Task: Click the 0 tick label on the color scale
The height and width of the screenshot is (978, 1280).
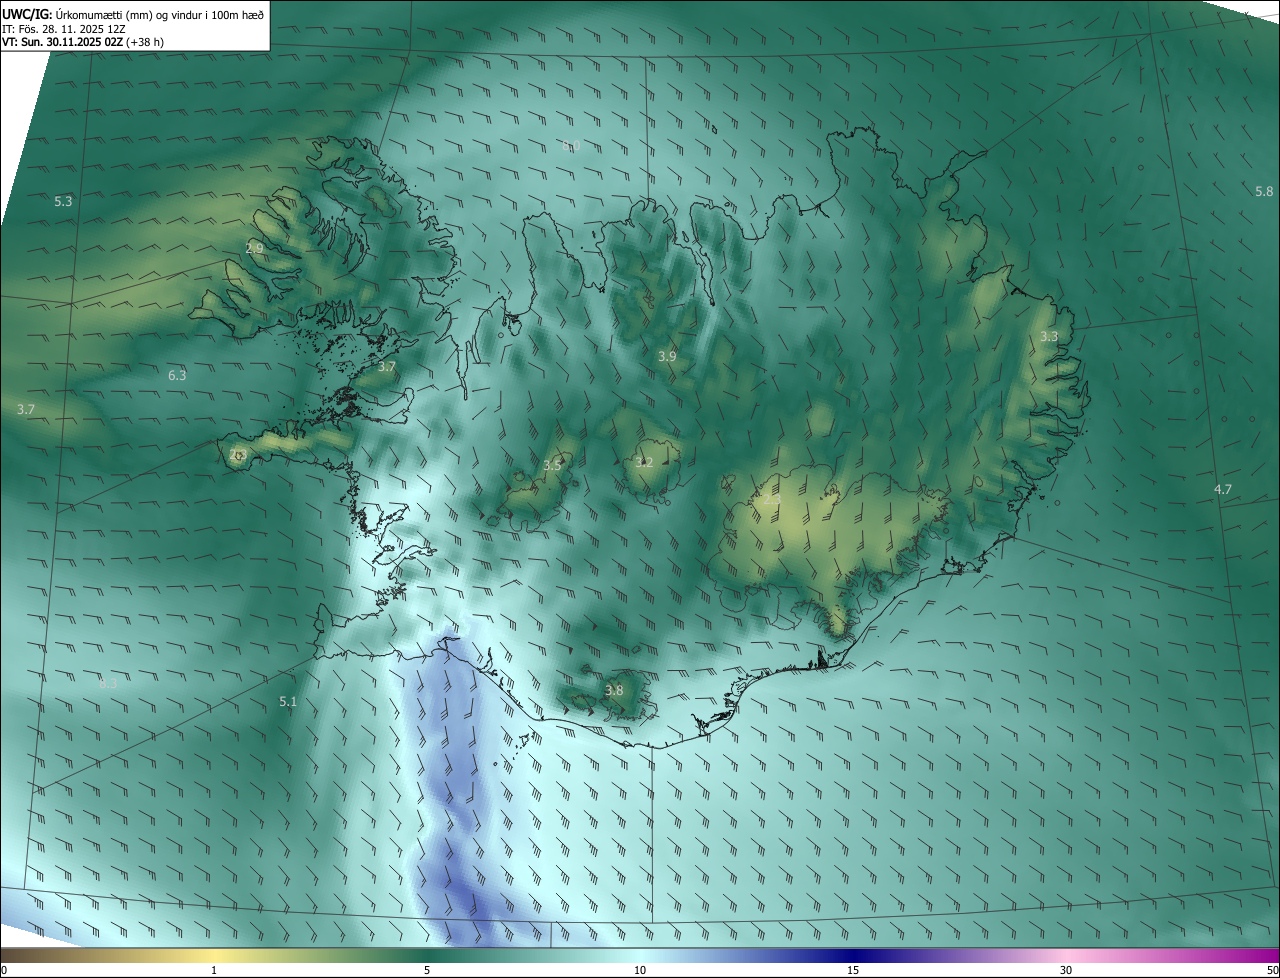Action: [4, 970]
